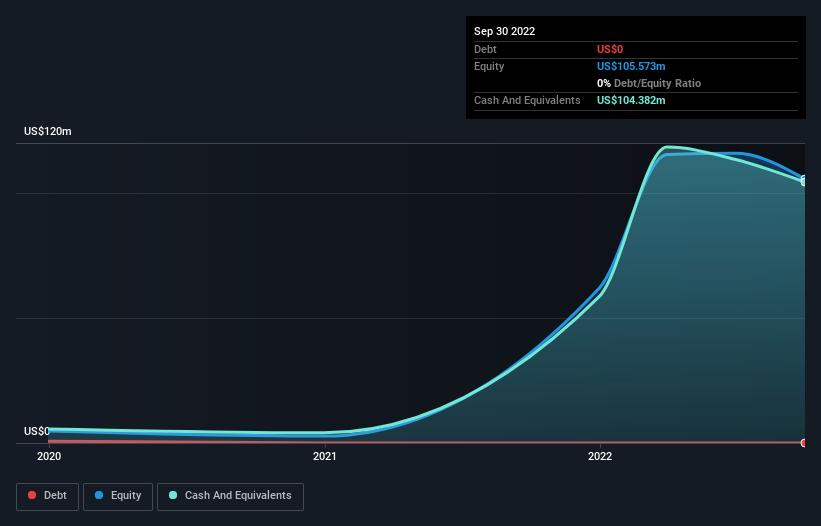Click the Debt value US$0 in tooltip

[610, 49]
